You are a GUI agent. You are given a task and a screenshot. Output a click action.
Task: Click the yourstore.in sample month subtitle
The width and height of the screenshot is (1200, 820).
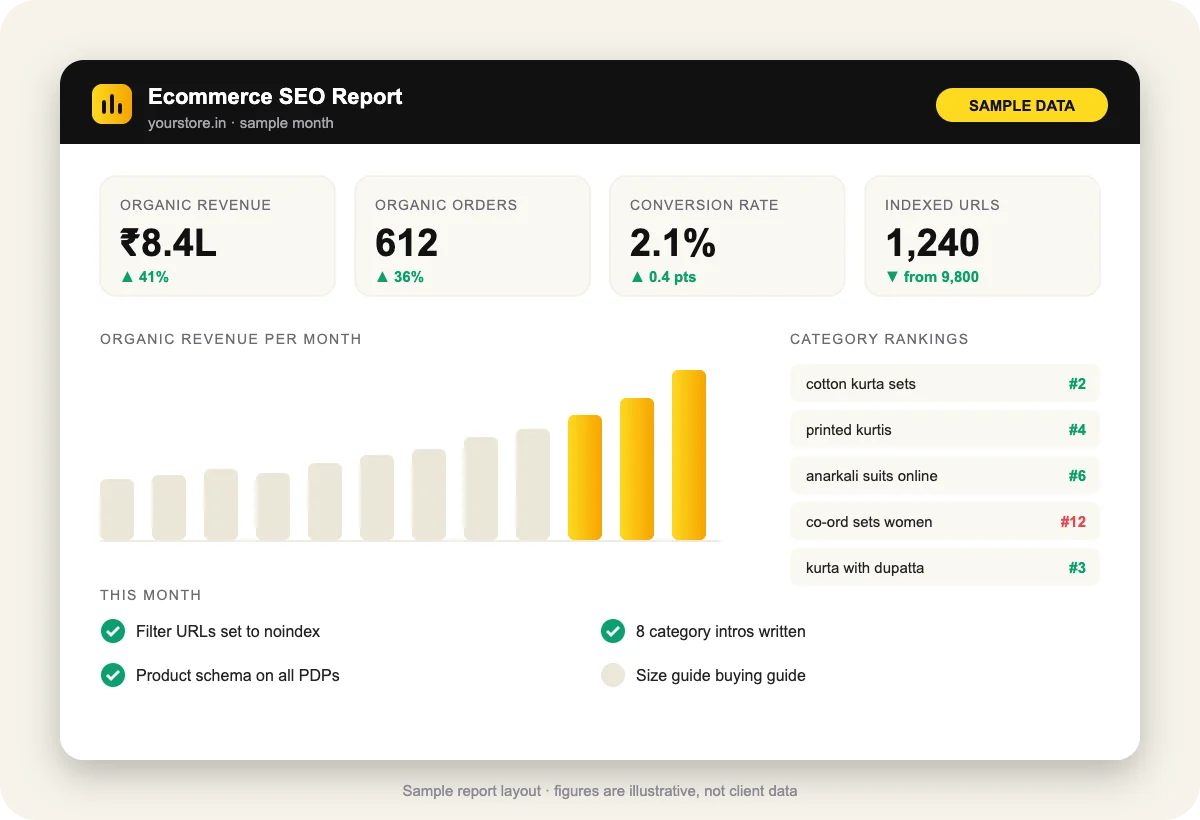241,123
